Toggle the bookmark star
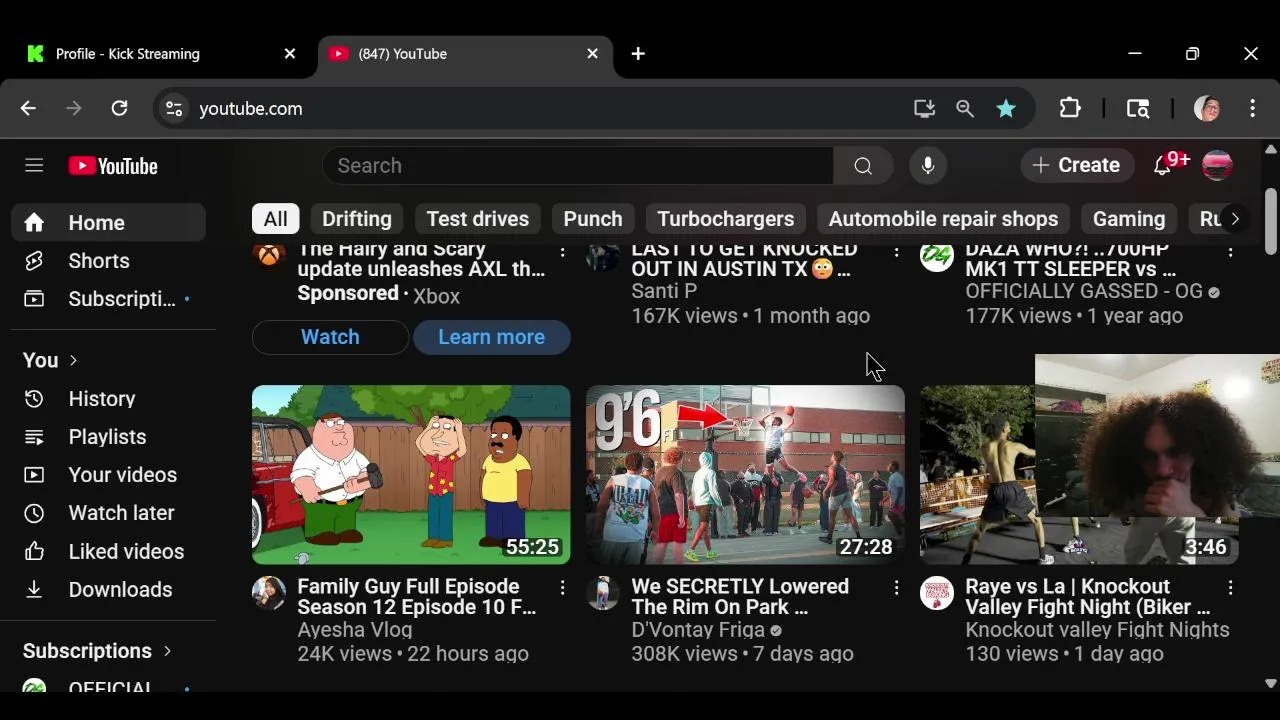Image resolution: width=1280 pixels, height=720 pixels. [x=1006, y=108]
